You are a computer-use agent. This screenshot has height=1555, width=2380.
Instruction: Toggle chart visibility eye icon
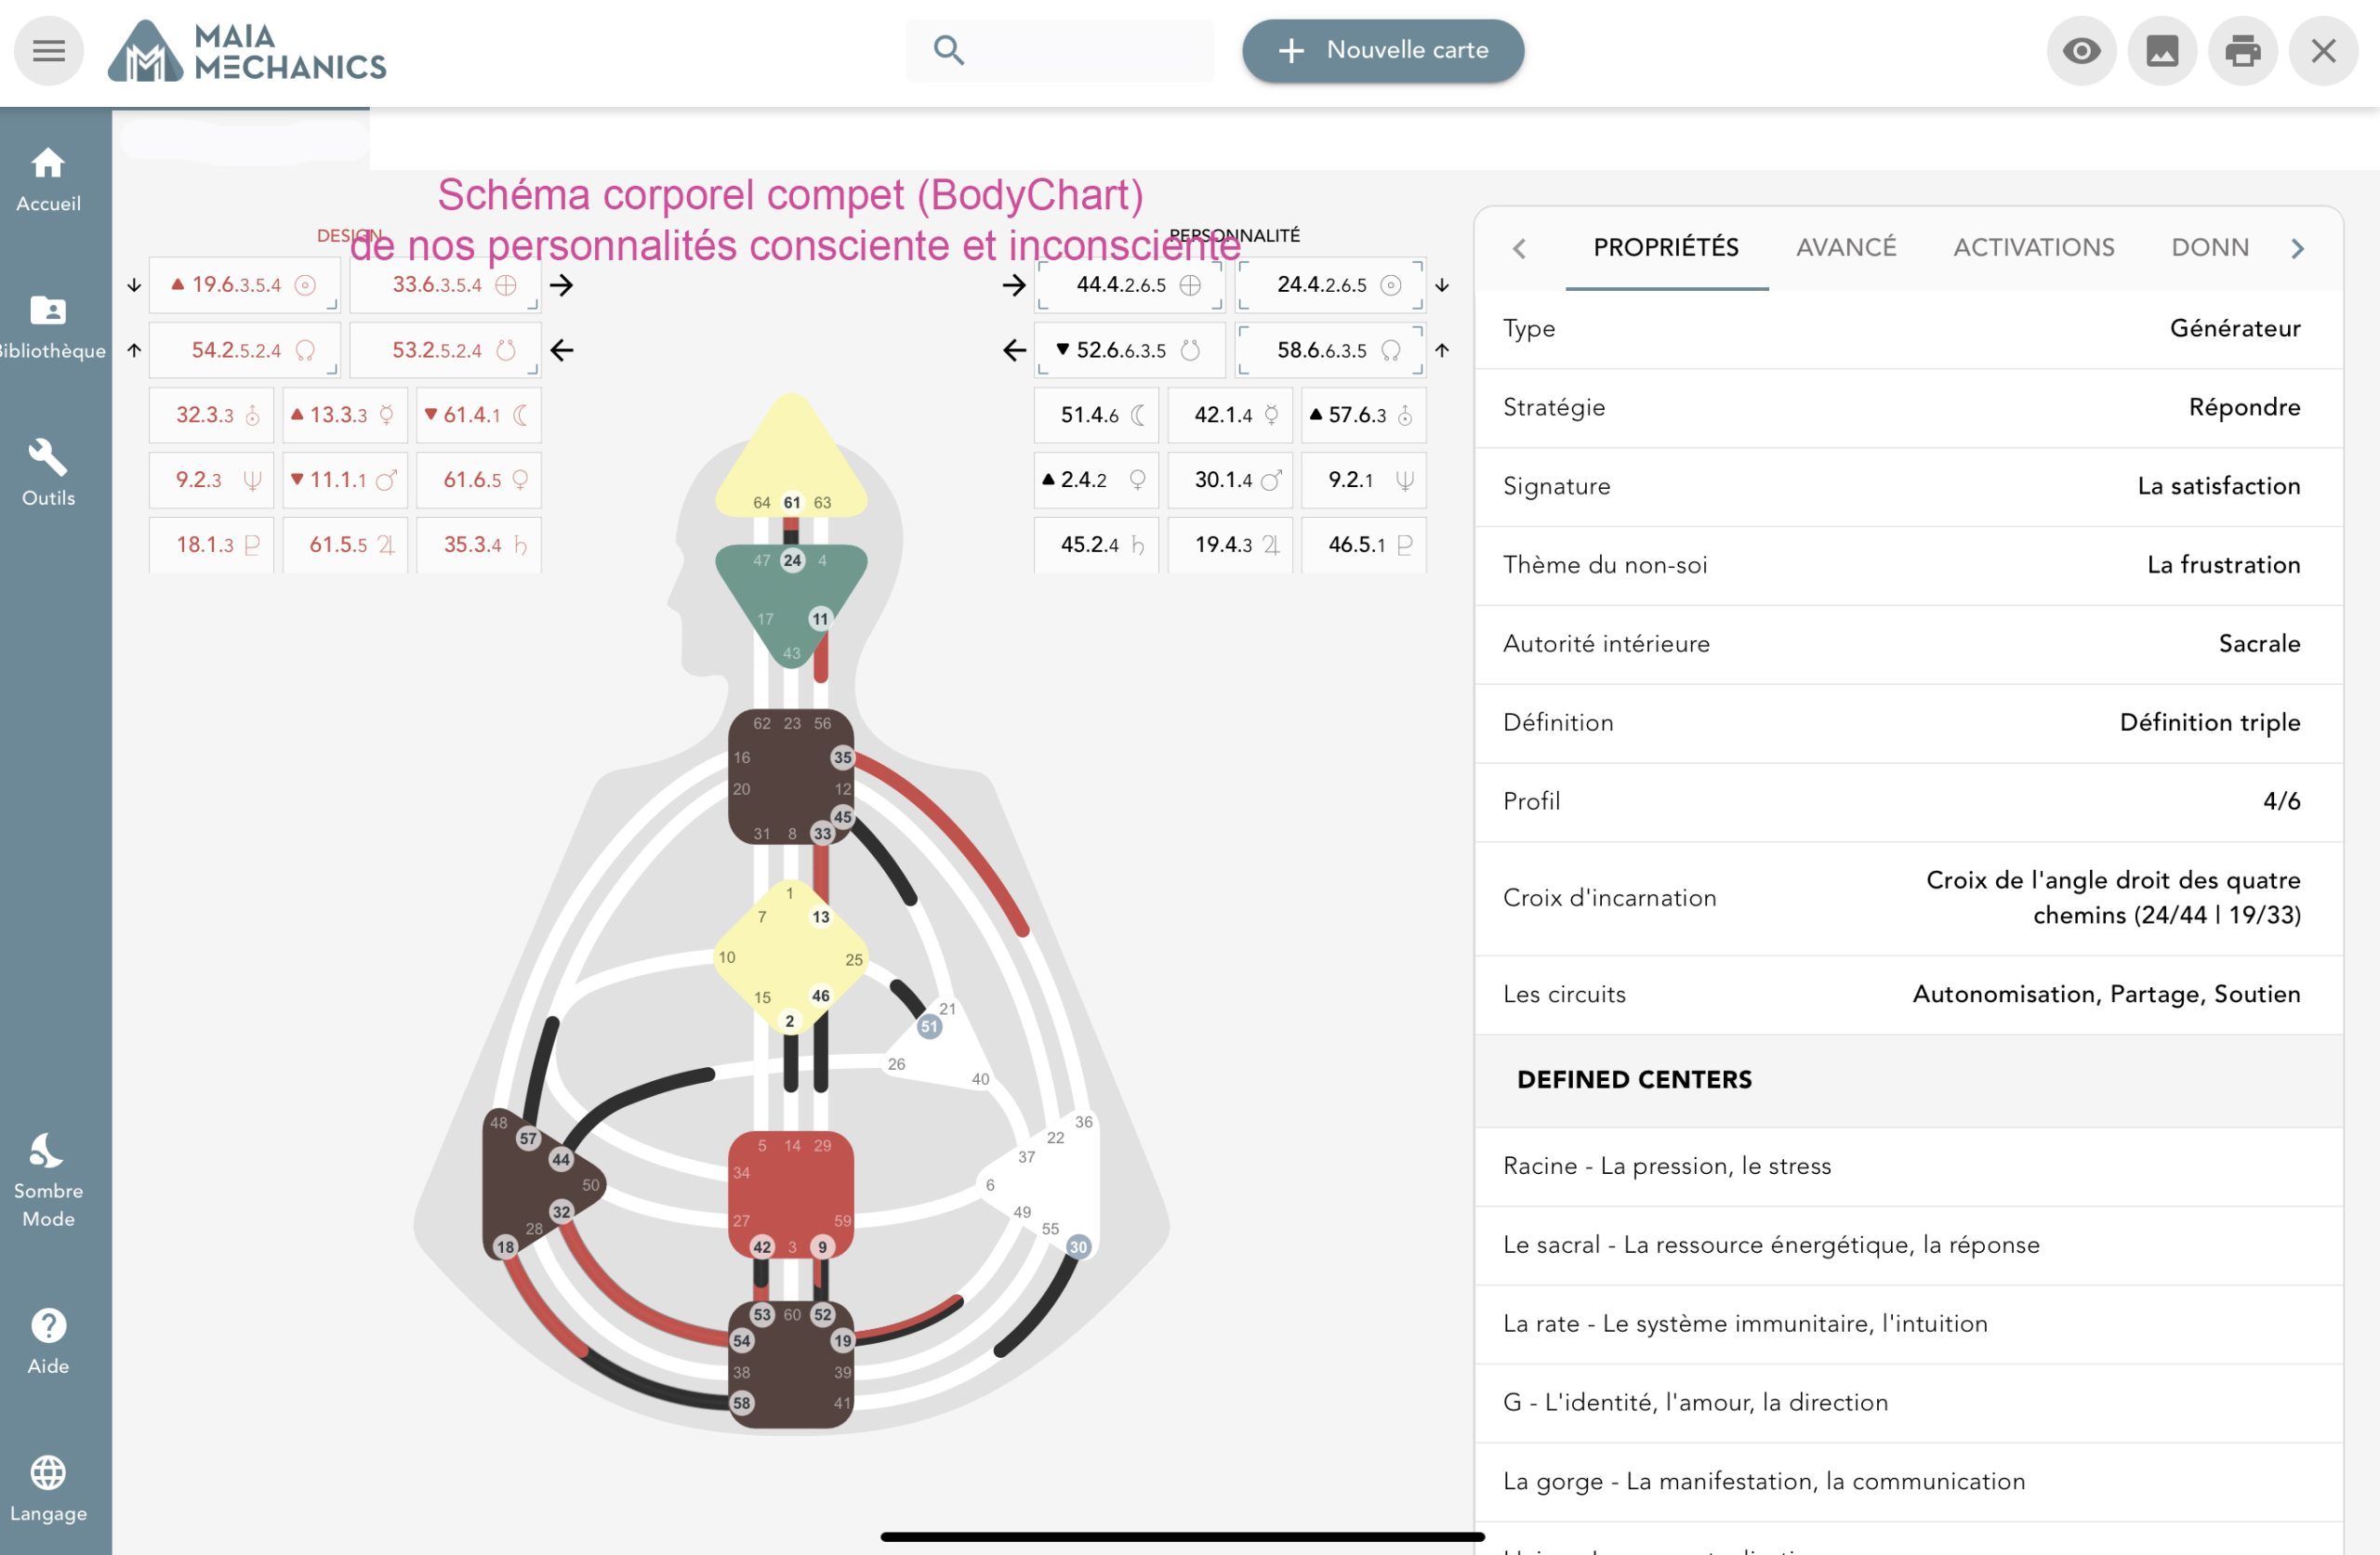coord(2081,51)
